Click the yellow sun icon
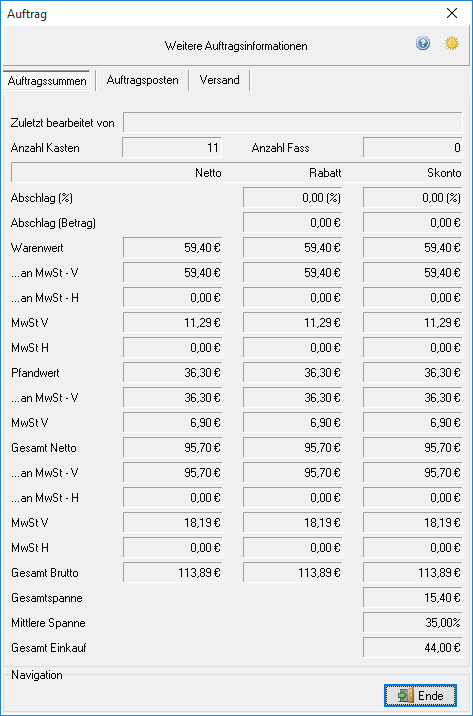The width and height of the screenshot is (473, 716). (452, 44)
